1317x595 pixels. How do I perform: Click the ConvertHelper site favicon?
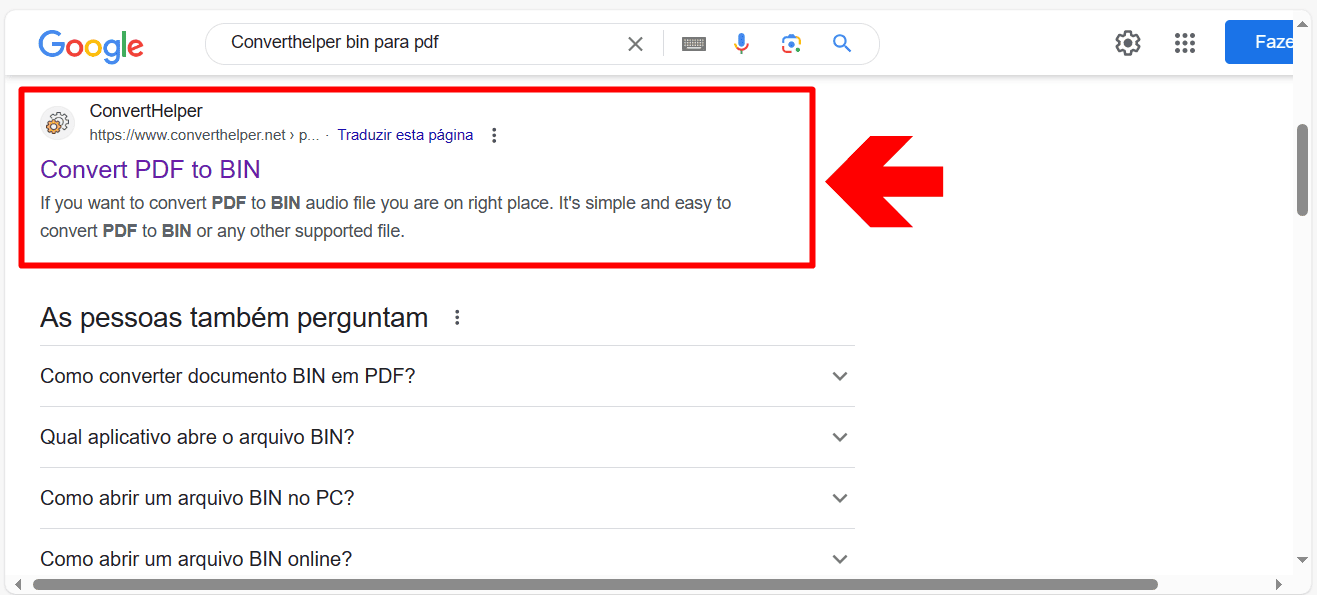coord(57,123)
